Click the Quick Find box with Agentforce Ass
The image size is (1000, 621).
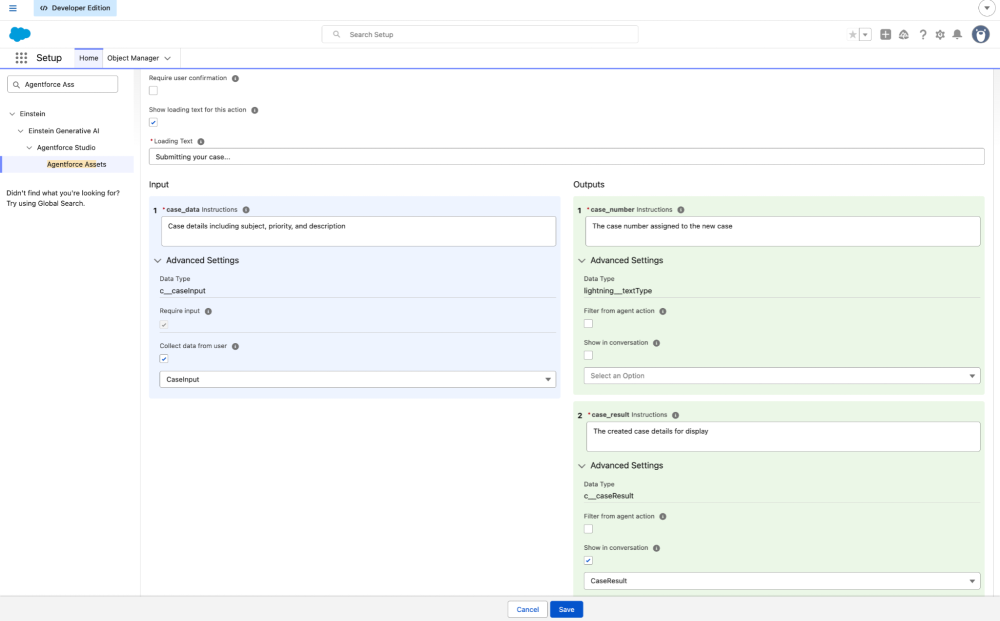[62, 84]
